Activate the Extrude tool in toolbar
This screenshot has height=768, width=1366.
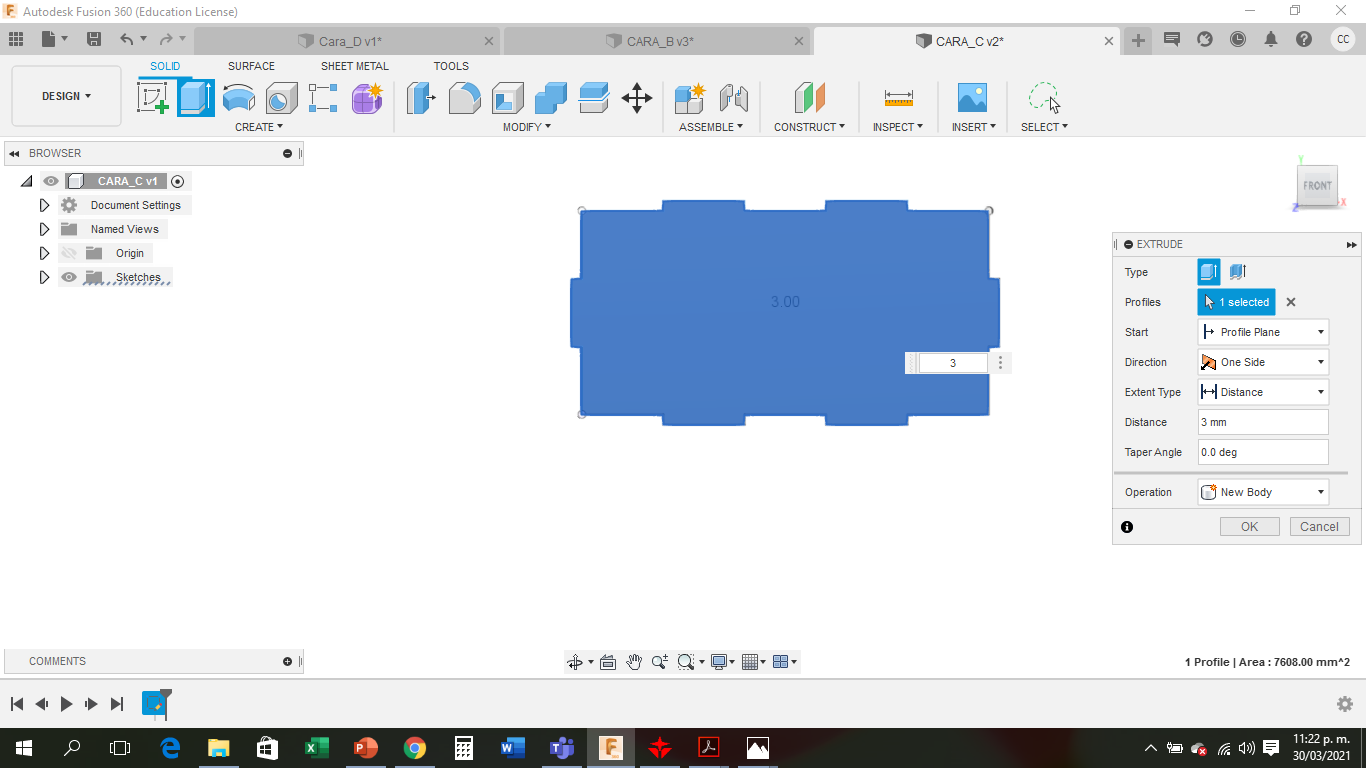coord(196,98)
